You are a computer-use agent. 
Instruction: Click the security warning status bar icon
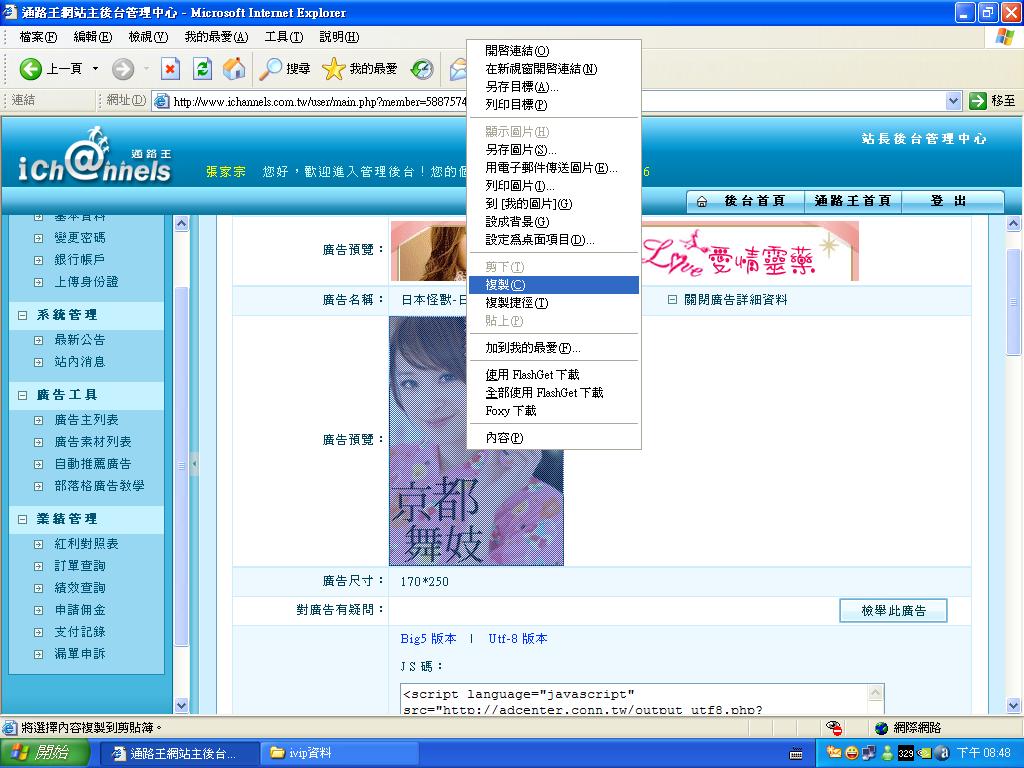[x=833, y=728]
